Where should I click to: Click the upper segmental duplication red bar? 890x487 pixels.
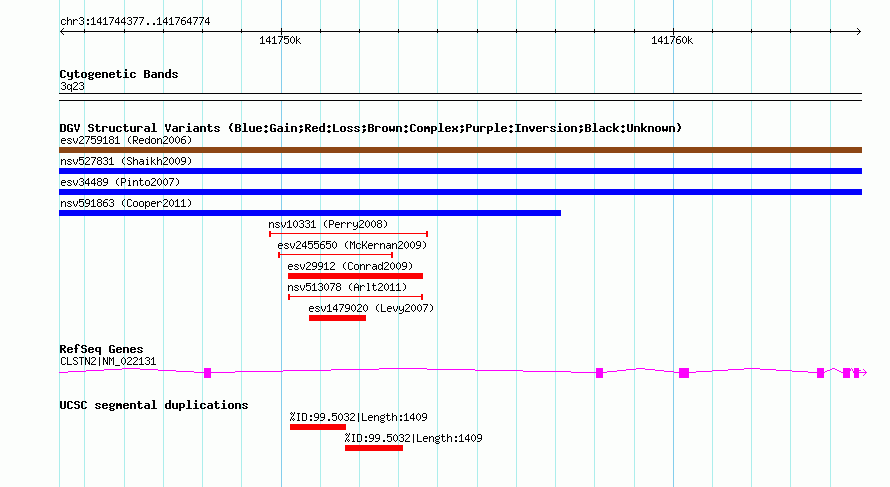click(318, 427)
